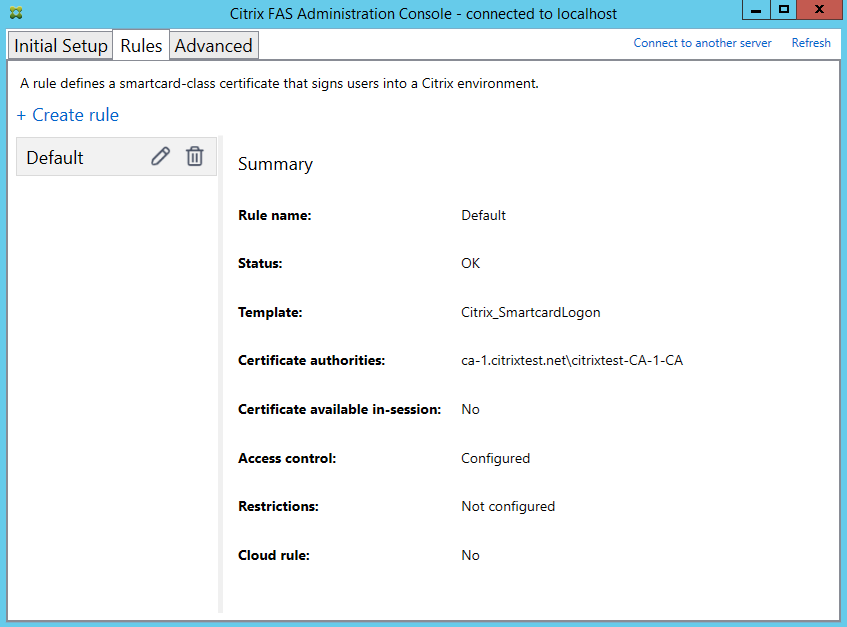This screenshot has width=847, height=627.
Task: Click the Status label
Action: [x=260, y=263]
